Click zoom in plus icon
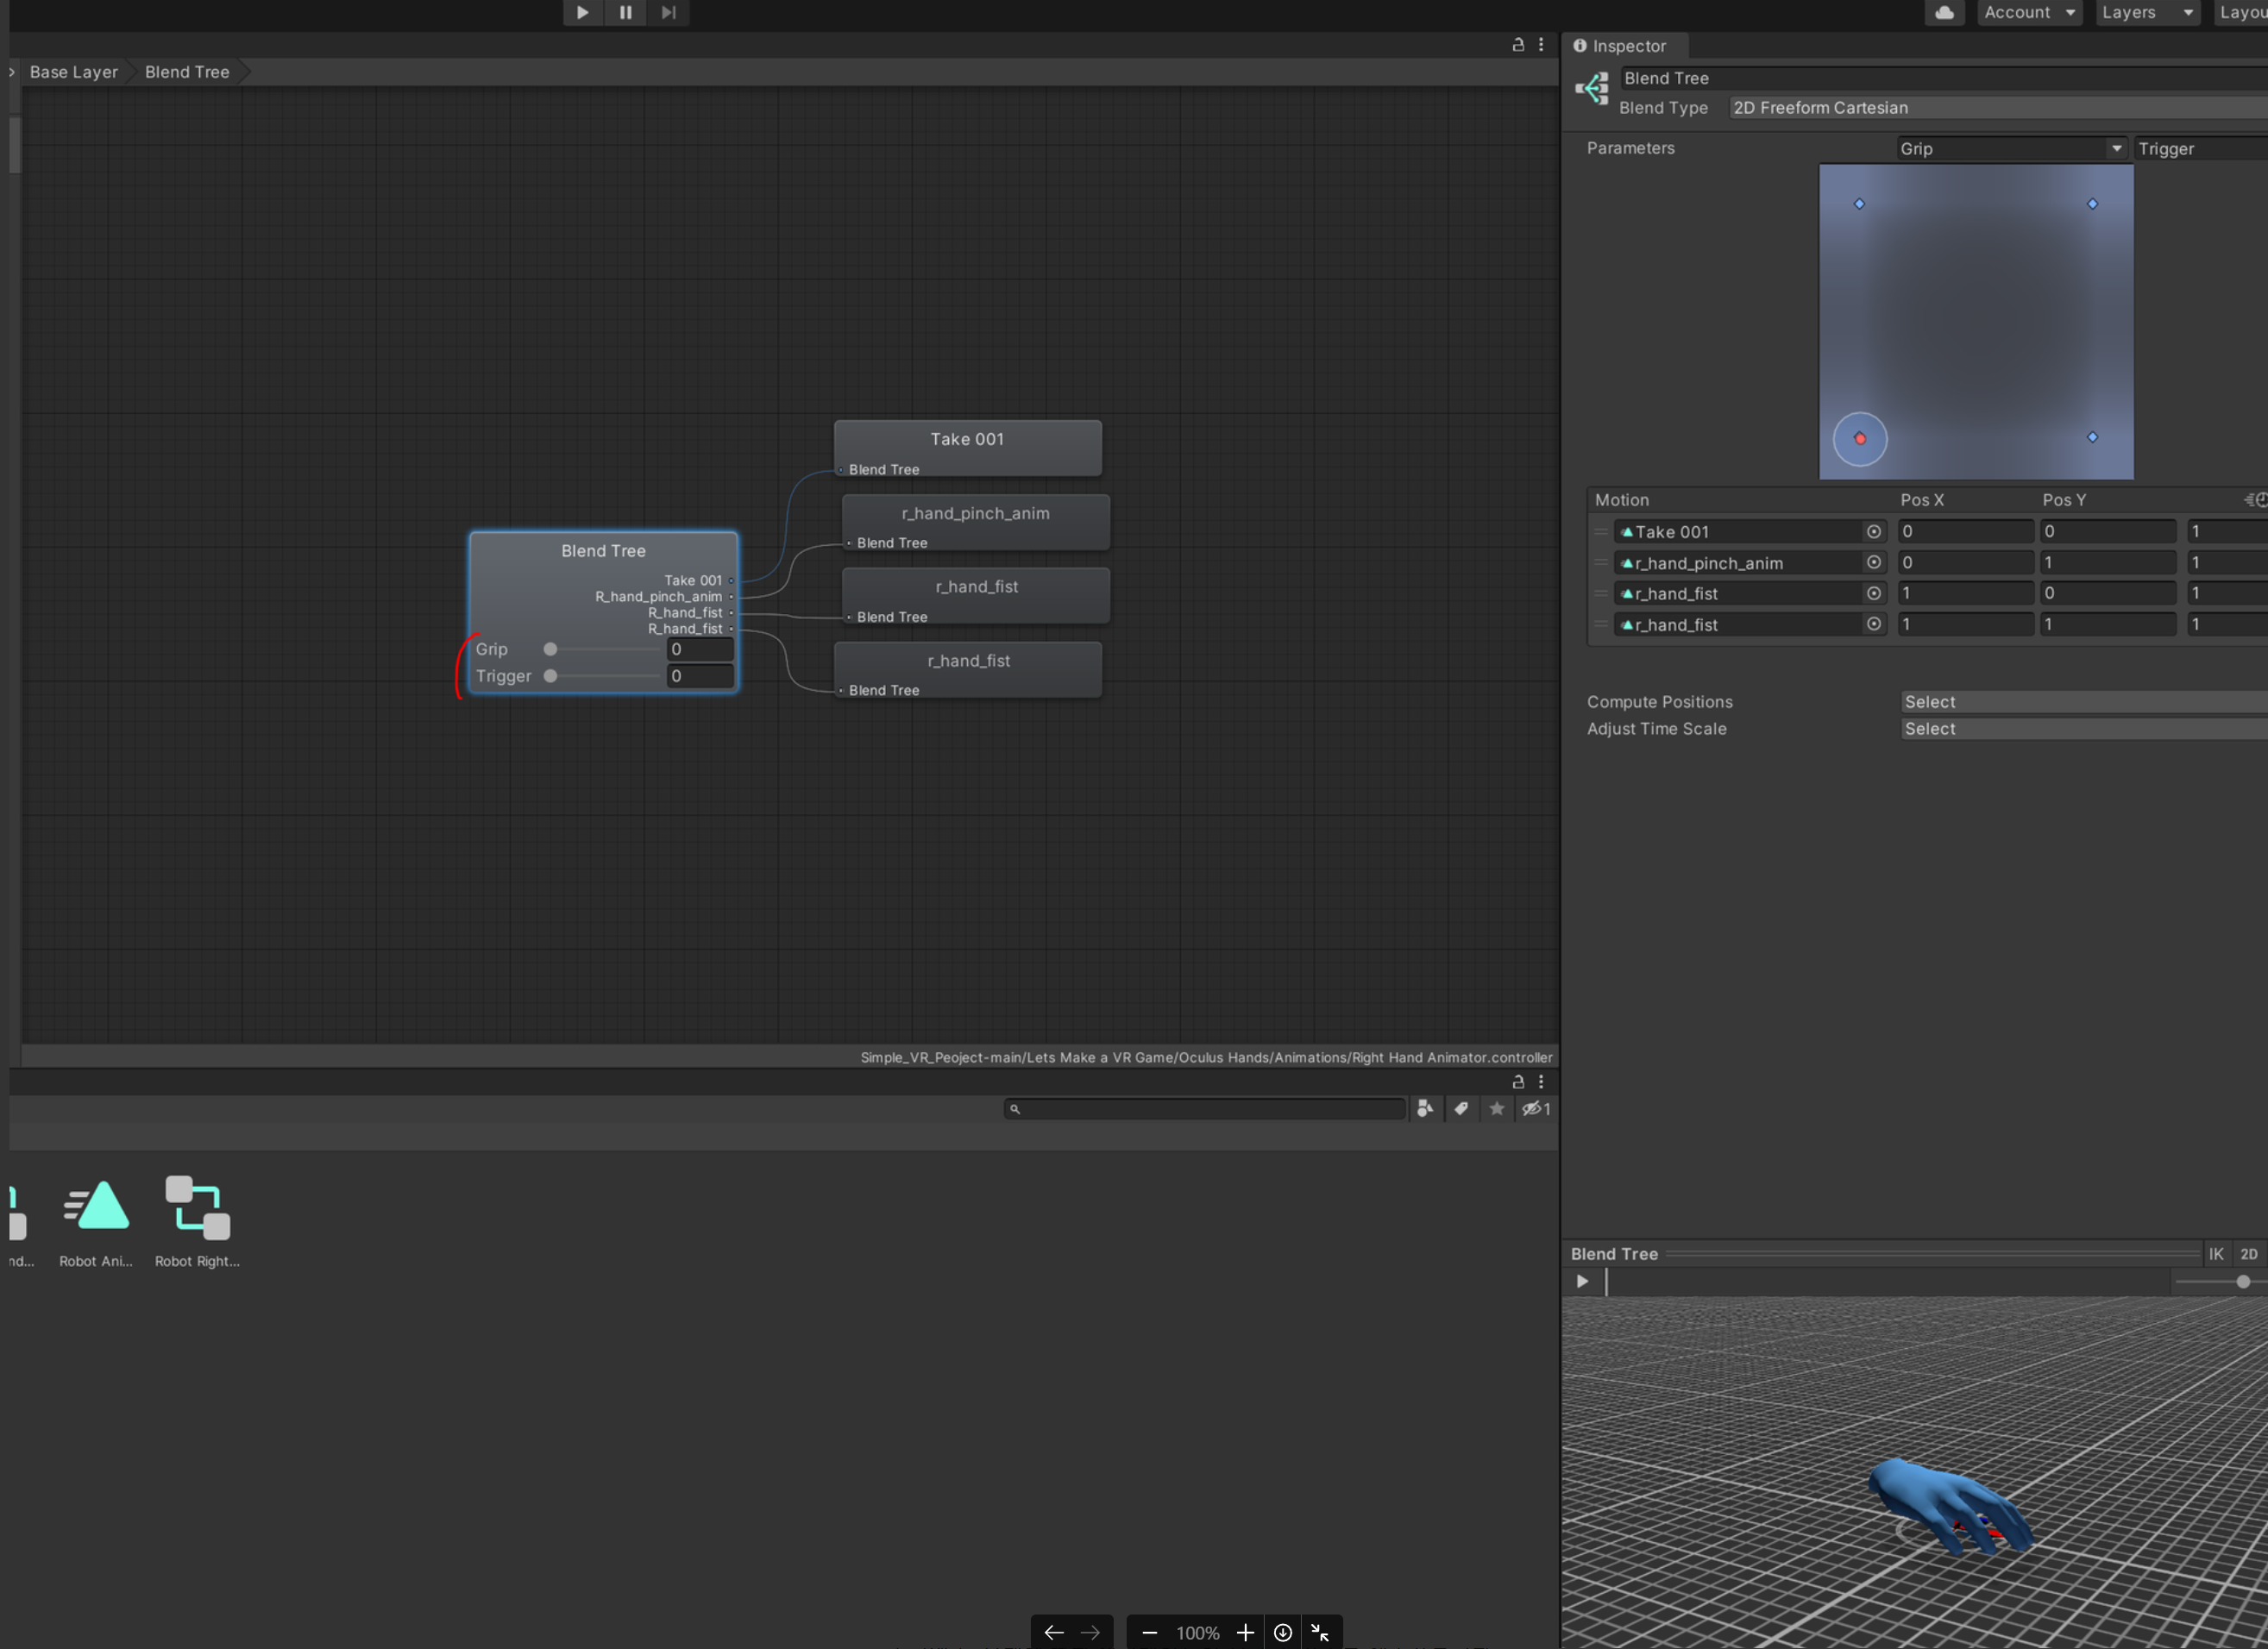2268x1649 pixels. click(x=1245, y=1632)
